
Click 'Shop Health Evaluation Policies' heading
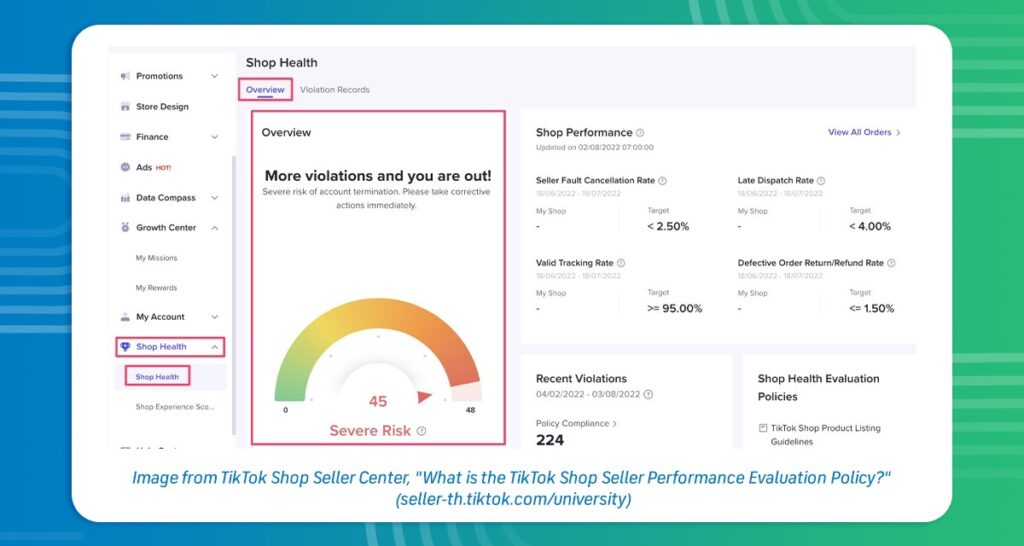click(818, 387)
